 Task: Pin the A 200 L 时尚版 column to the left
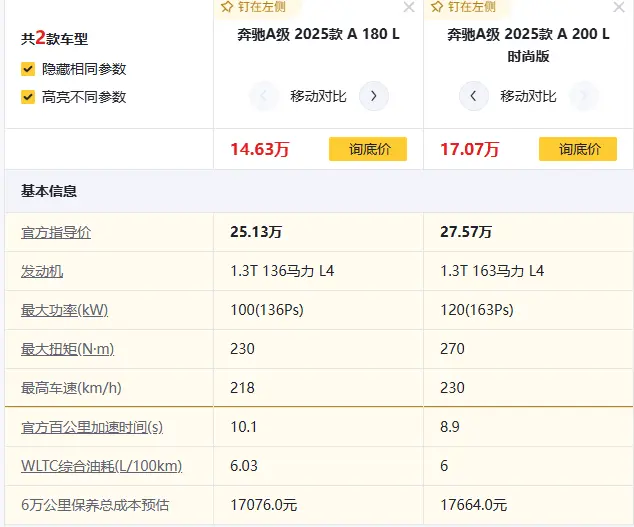pos(463,6)
